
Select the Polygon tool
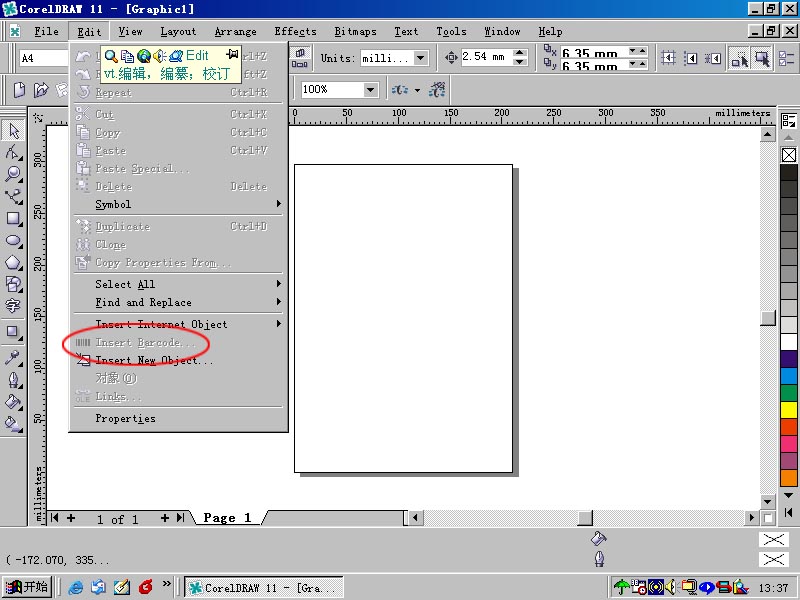13,262
